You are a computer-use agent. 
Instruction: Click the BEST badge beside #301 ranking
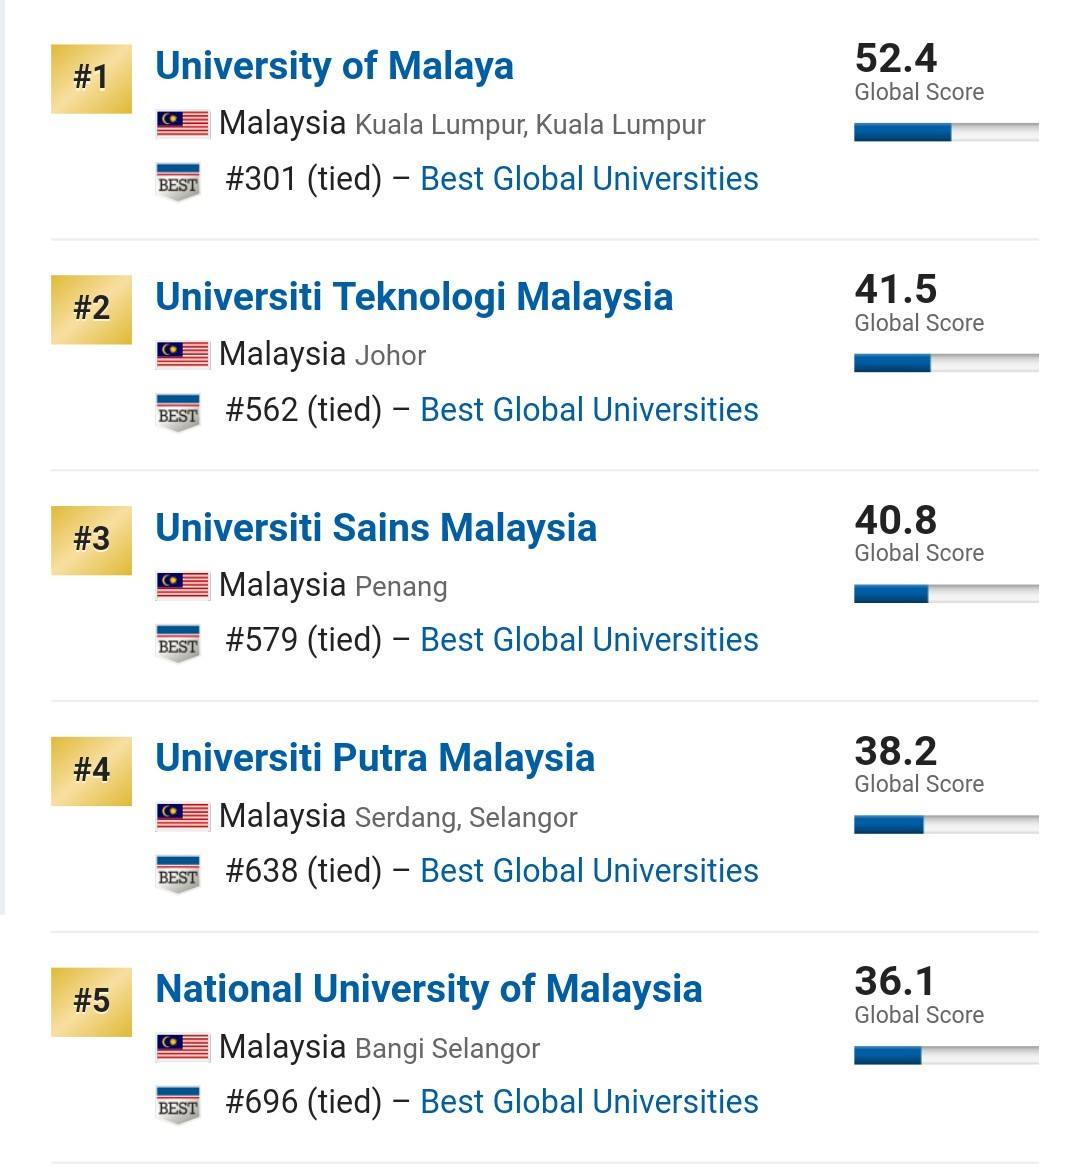178,182
